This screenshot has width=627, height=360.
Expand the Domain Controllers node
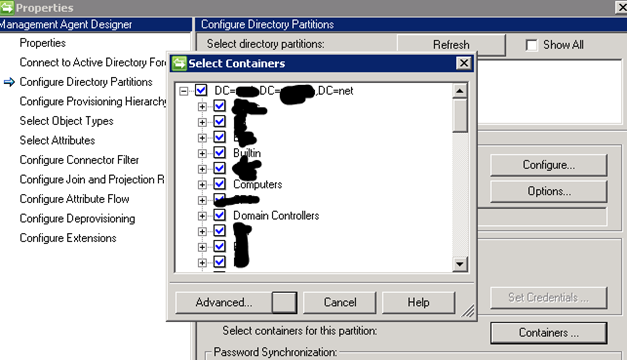(202, 216)
